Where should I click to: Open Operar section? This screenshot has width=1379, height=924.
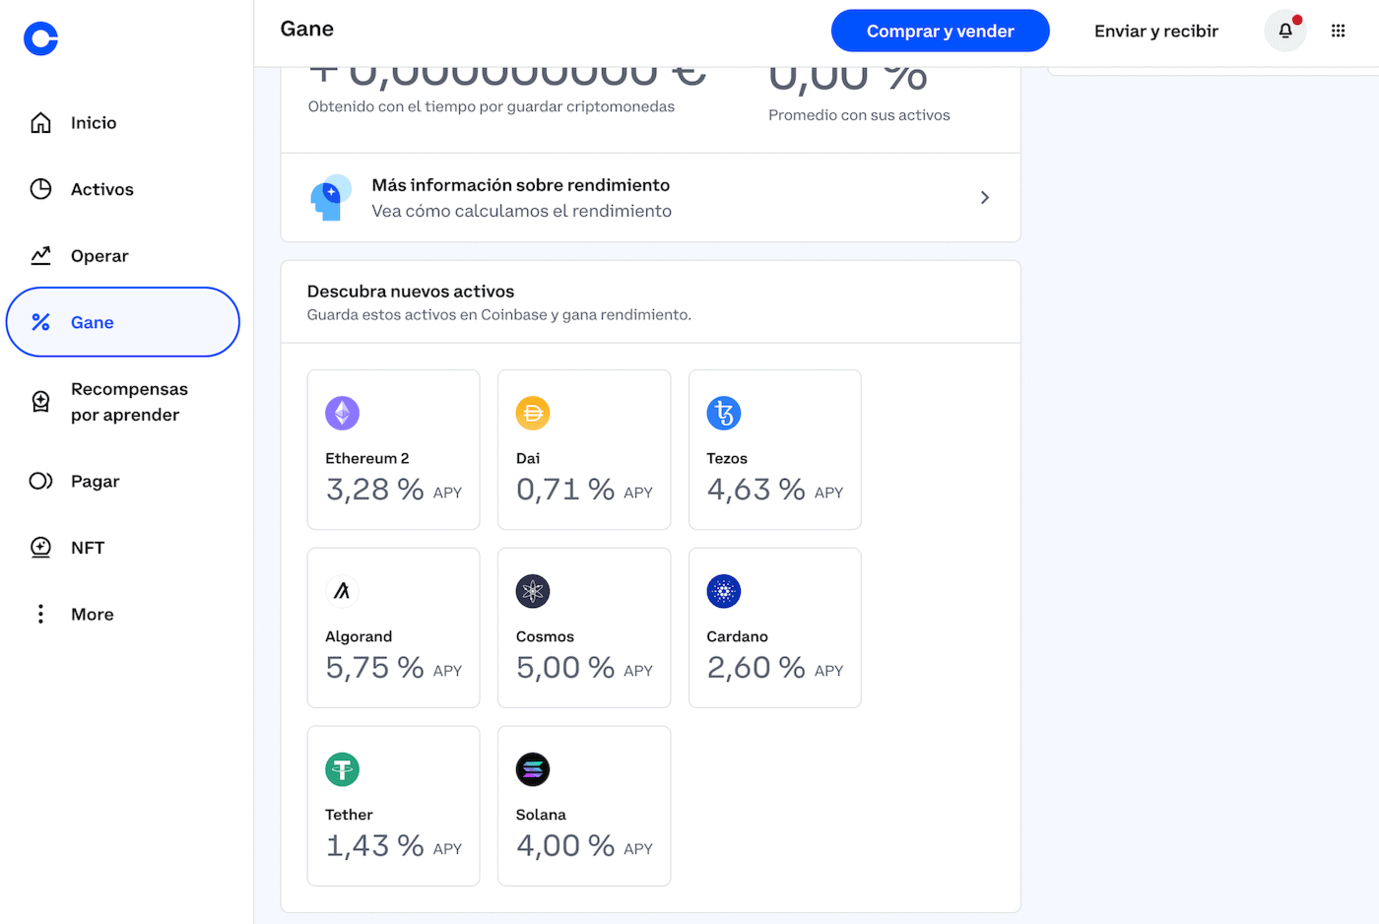pos(100,256)
